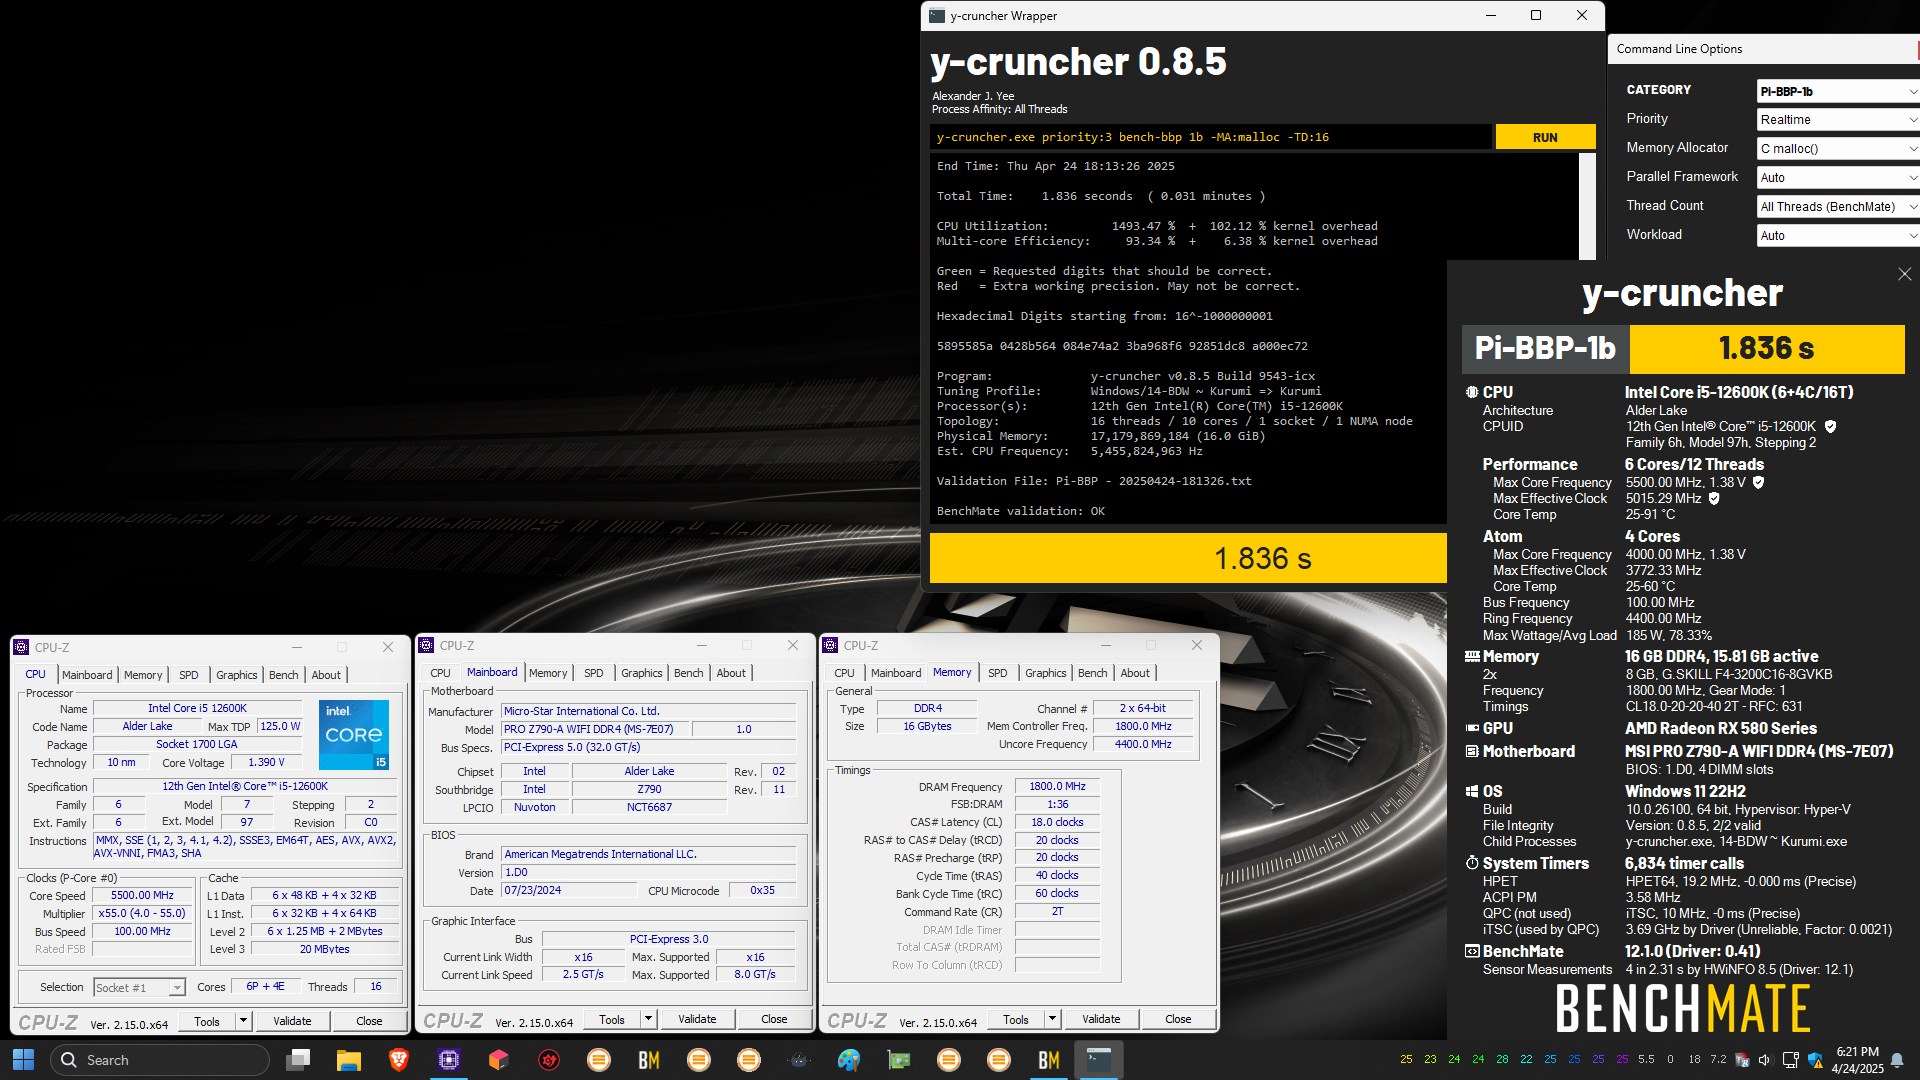
Task: Click the BenchMate section icon near version 12.1.0
Action: (1472, 951)
